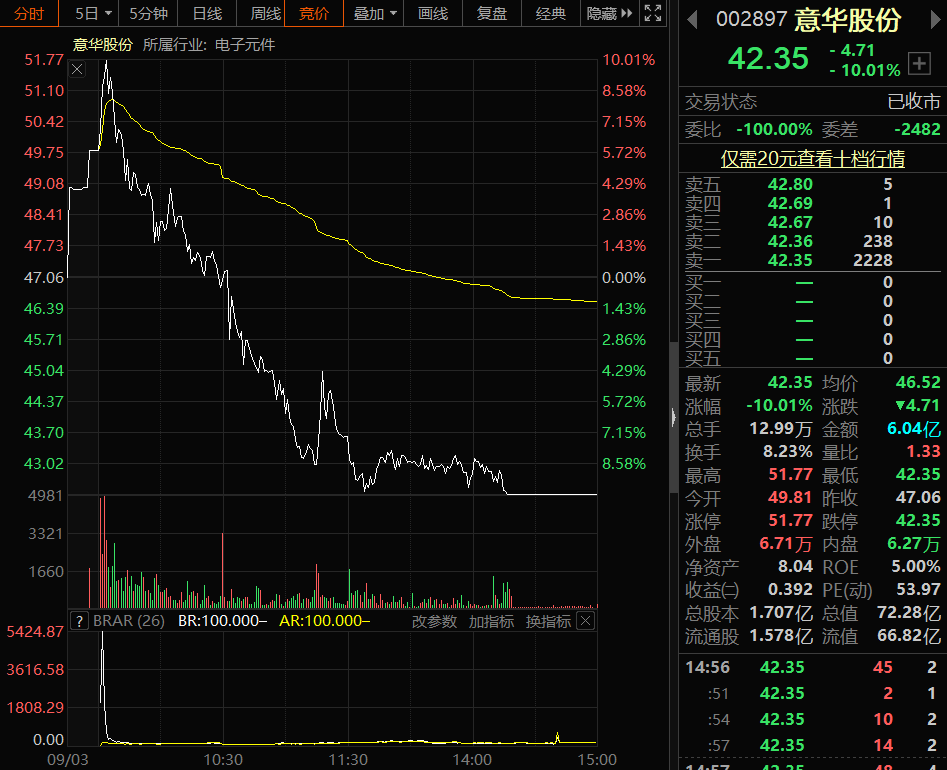The width and height of the screenshot is (947, 770).
Task: Select the 分时 intraday view
Action: click(x=29, y=13)
